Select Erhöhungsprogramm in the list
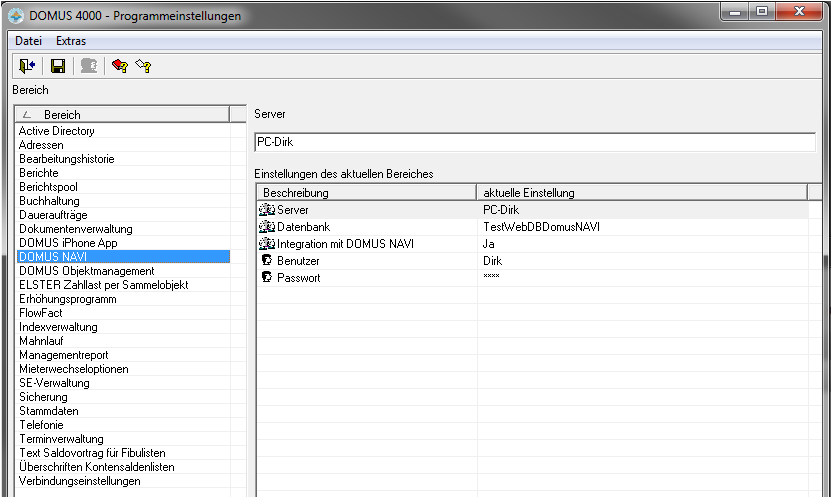Image resolution: width=832 pixels, height=498 pixels. [124, 299]
